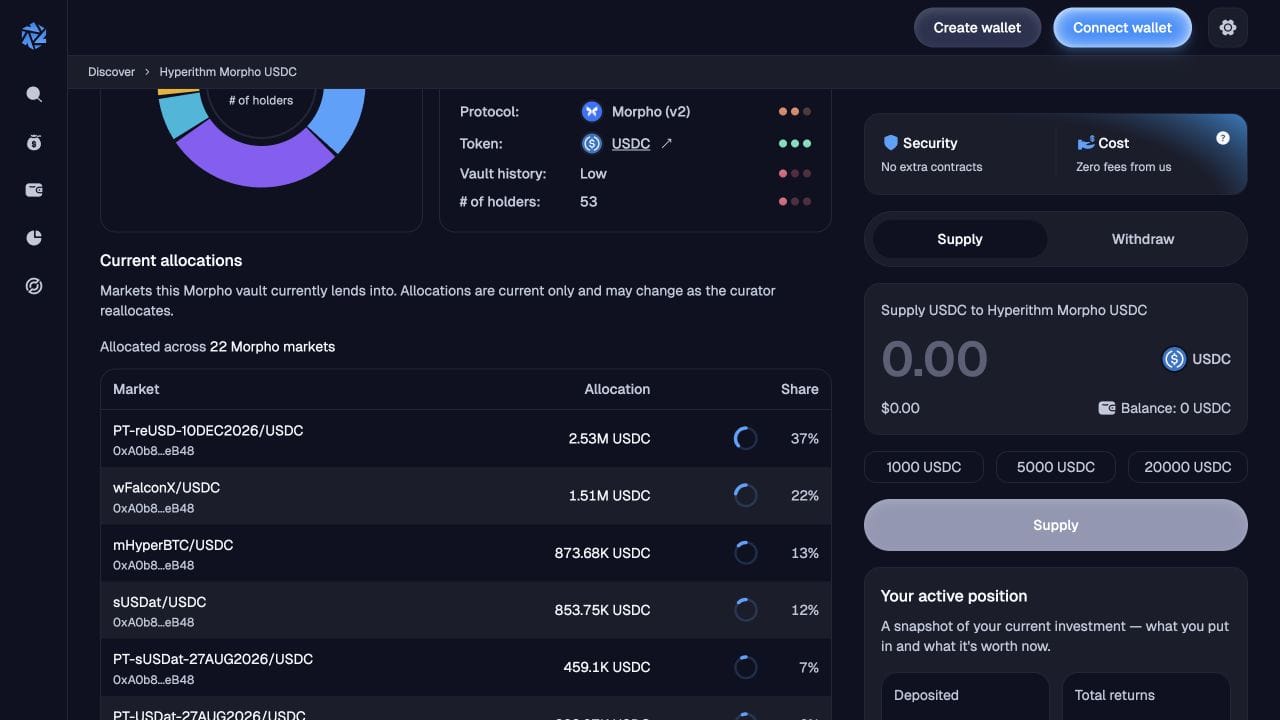Screen dimensions: 1280x720
Task: Open the external link arrow beside USDC
Action: click(x=667, y=144)
